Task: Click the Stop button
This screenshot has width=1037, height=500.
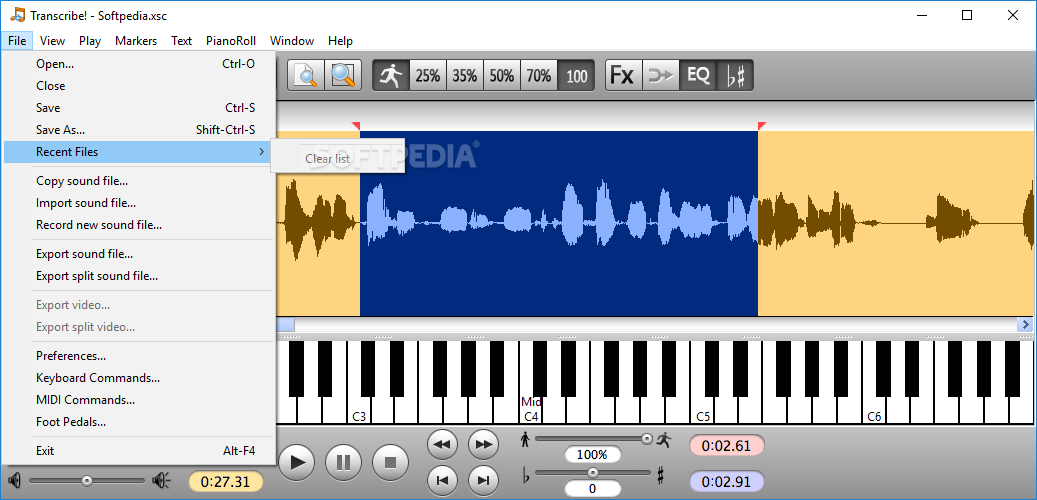Action: tap(390, 462)
